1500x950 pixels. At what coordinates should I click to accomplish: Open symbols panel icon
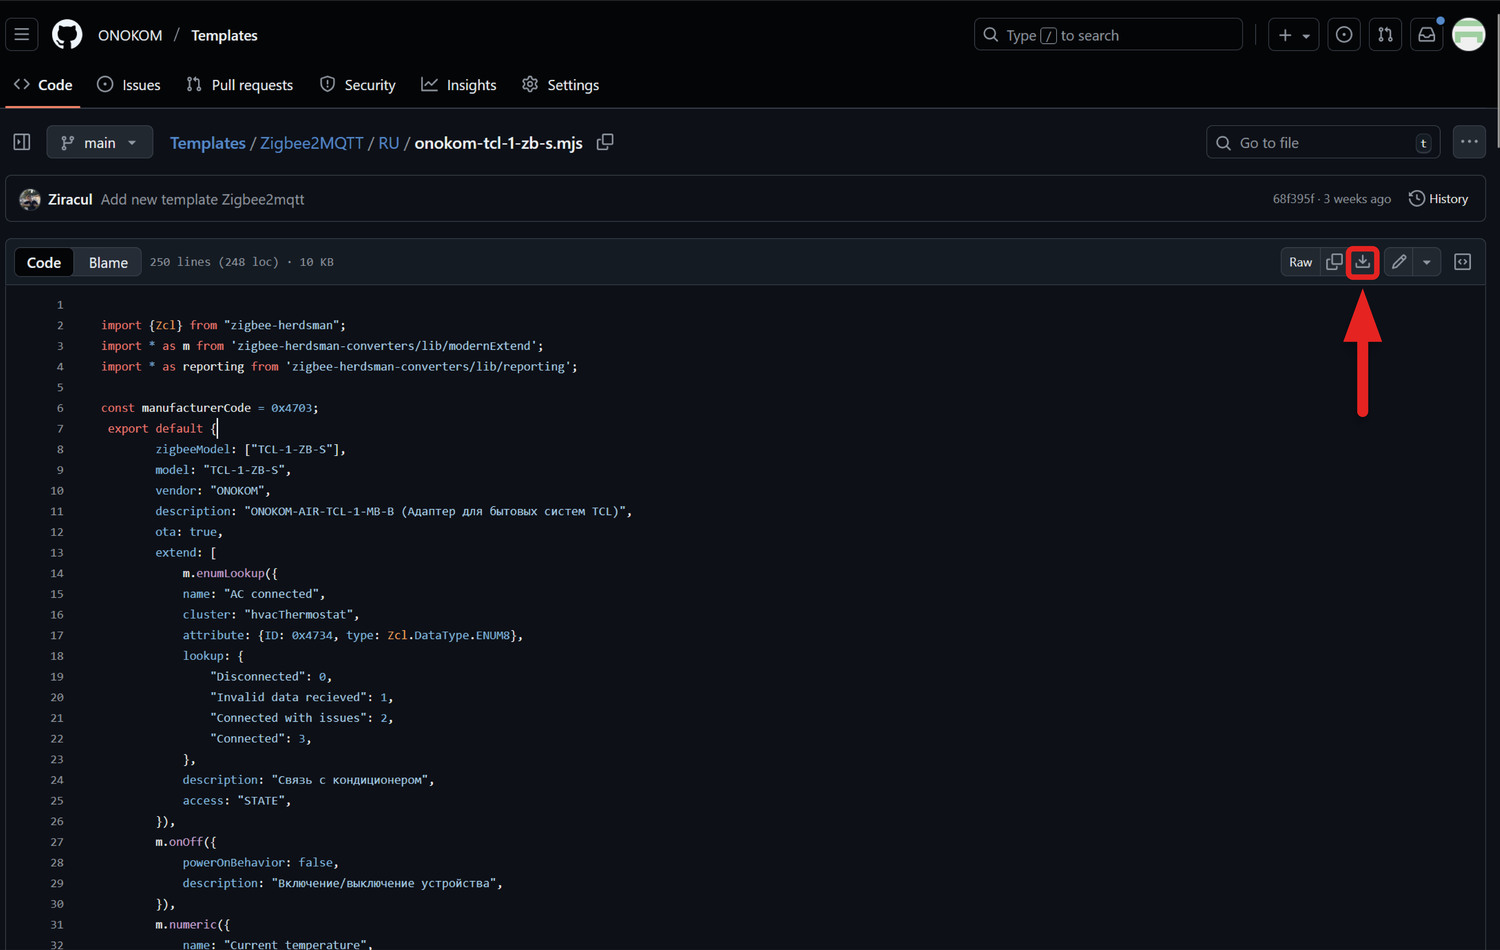1462,262
